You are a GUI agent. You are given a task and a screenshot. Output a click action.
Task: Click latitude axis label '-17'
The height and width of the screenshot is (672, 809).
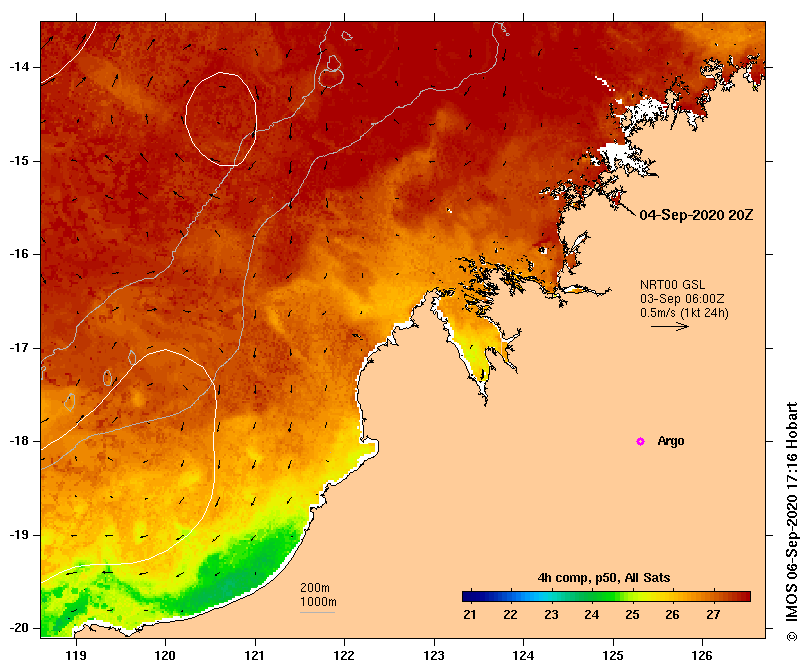[20, 348]
